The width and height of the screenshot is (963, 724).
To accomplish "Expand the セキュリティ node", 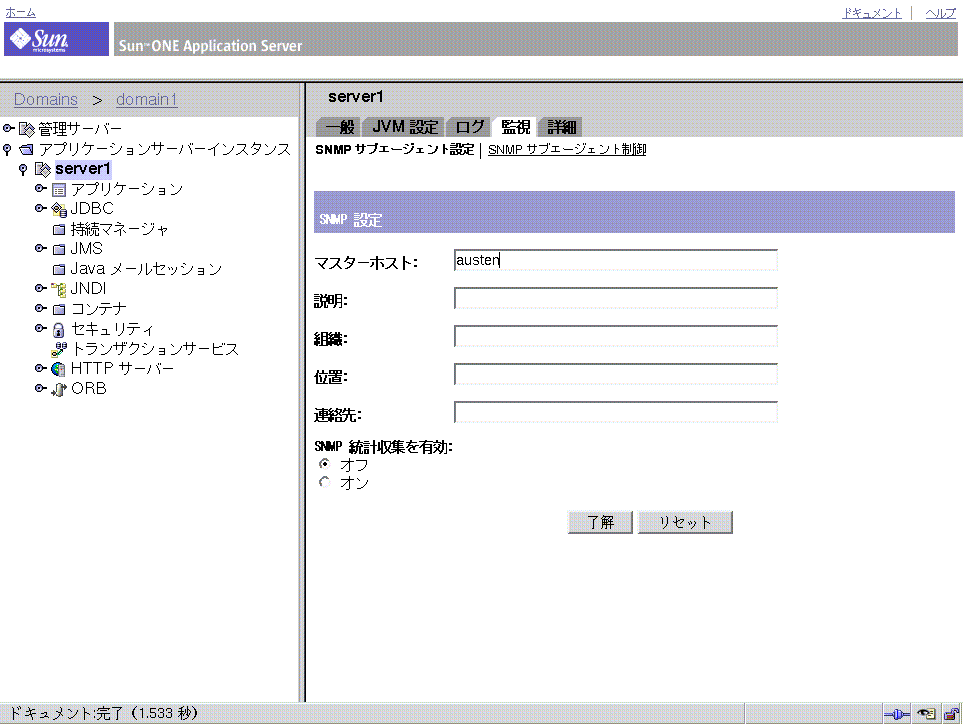I will (41, 328).
